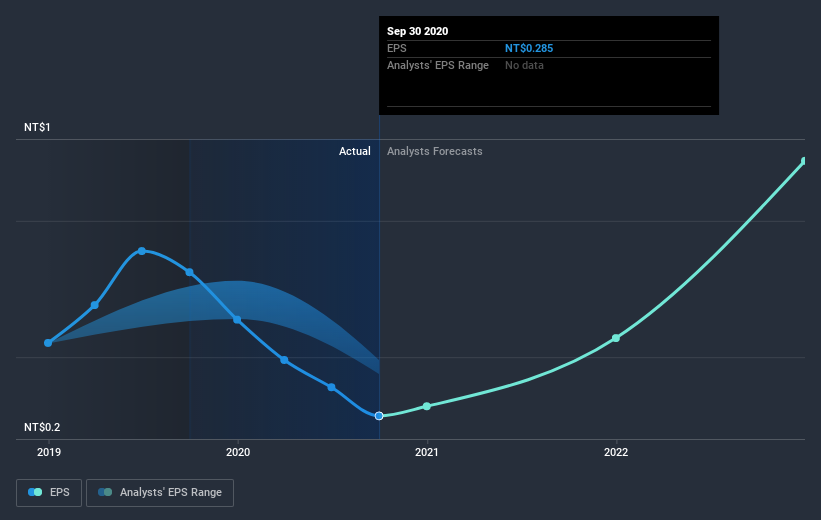Click the forecast data point at 2022
Screen dimensions: 821x520
click(616, 338)
